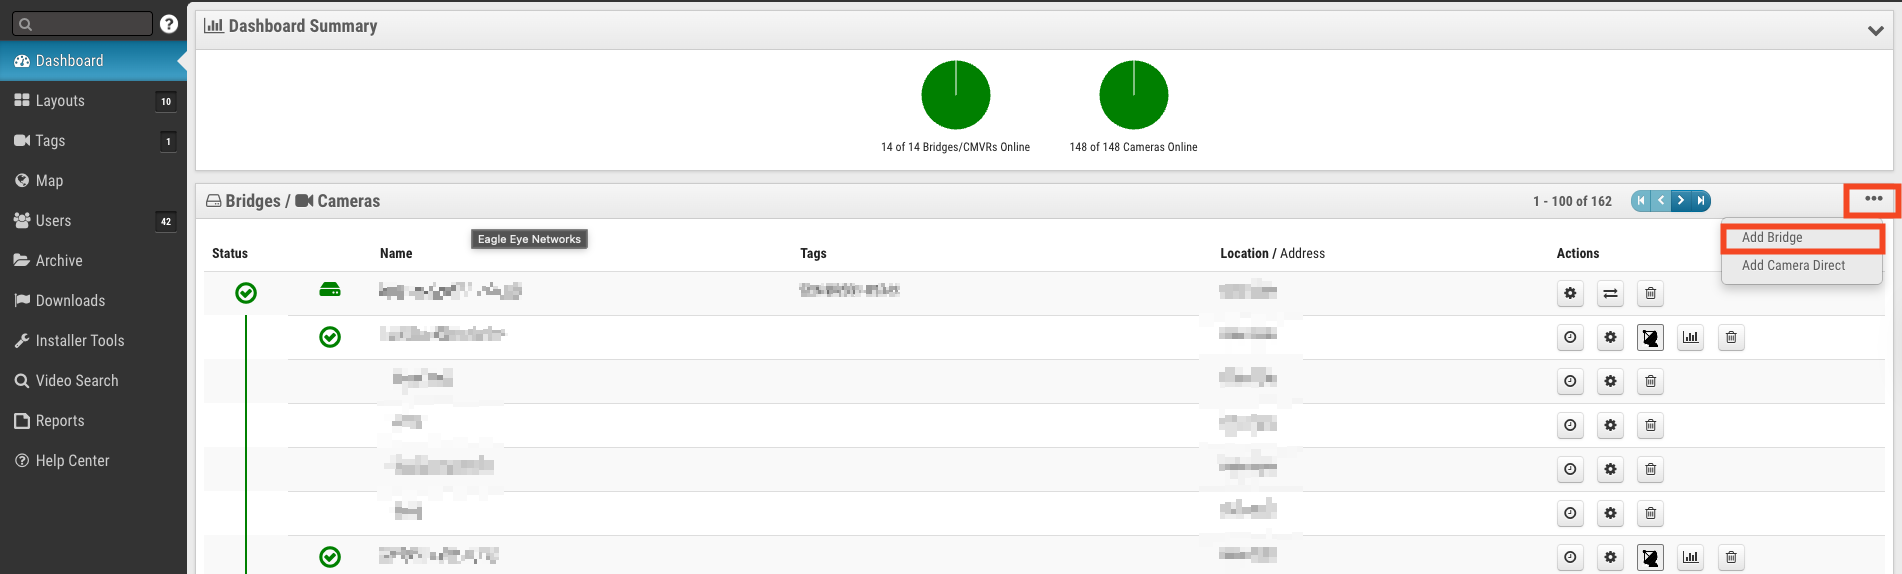1902x574 pixels.
Task: Click the first camera's green status check
Action: coord(330,337)
